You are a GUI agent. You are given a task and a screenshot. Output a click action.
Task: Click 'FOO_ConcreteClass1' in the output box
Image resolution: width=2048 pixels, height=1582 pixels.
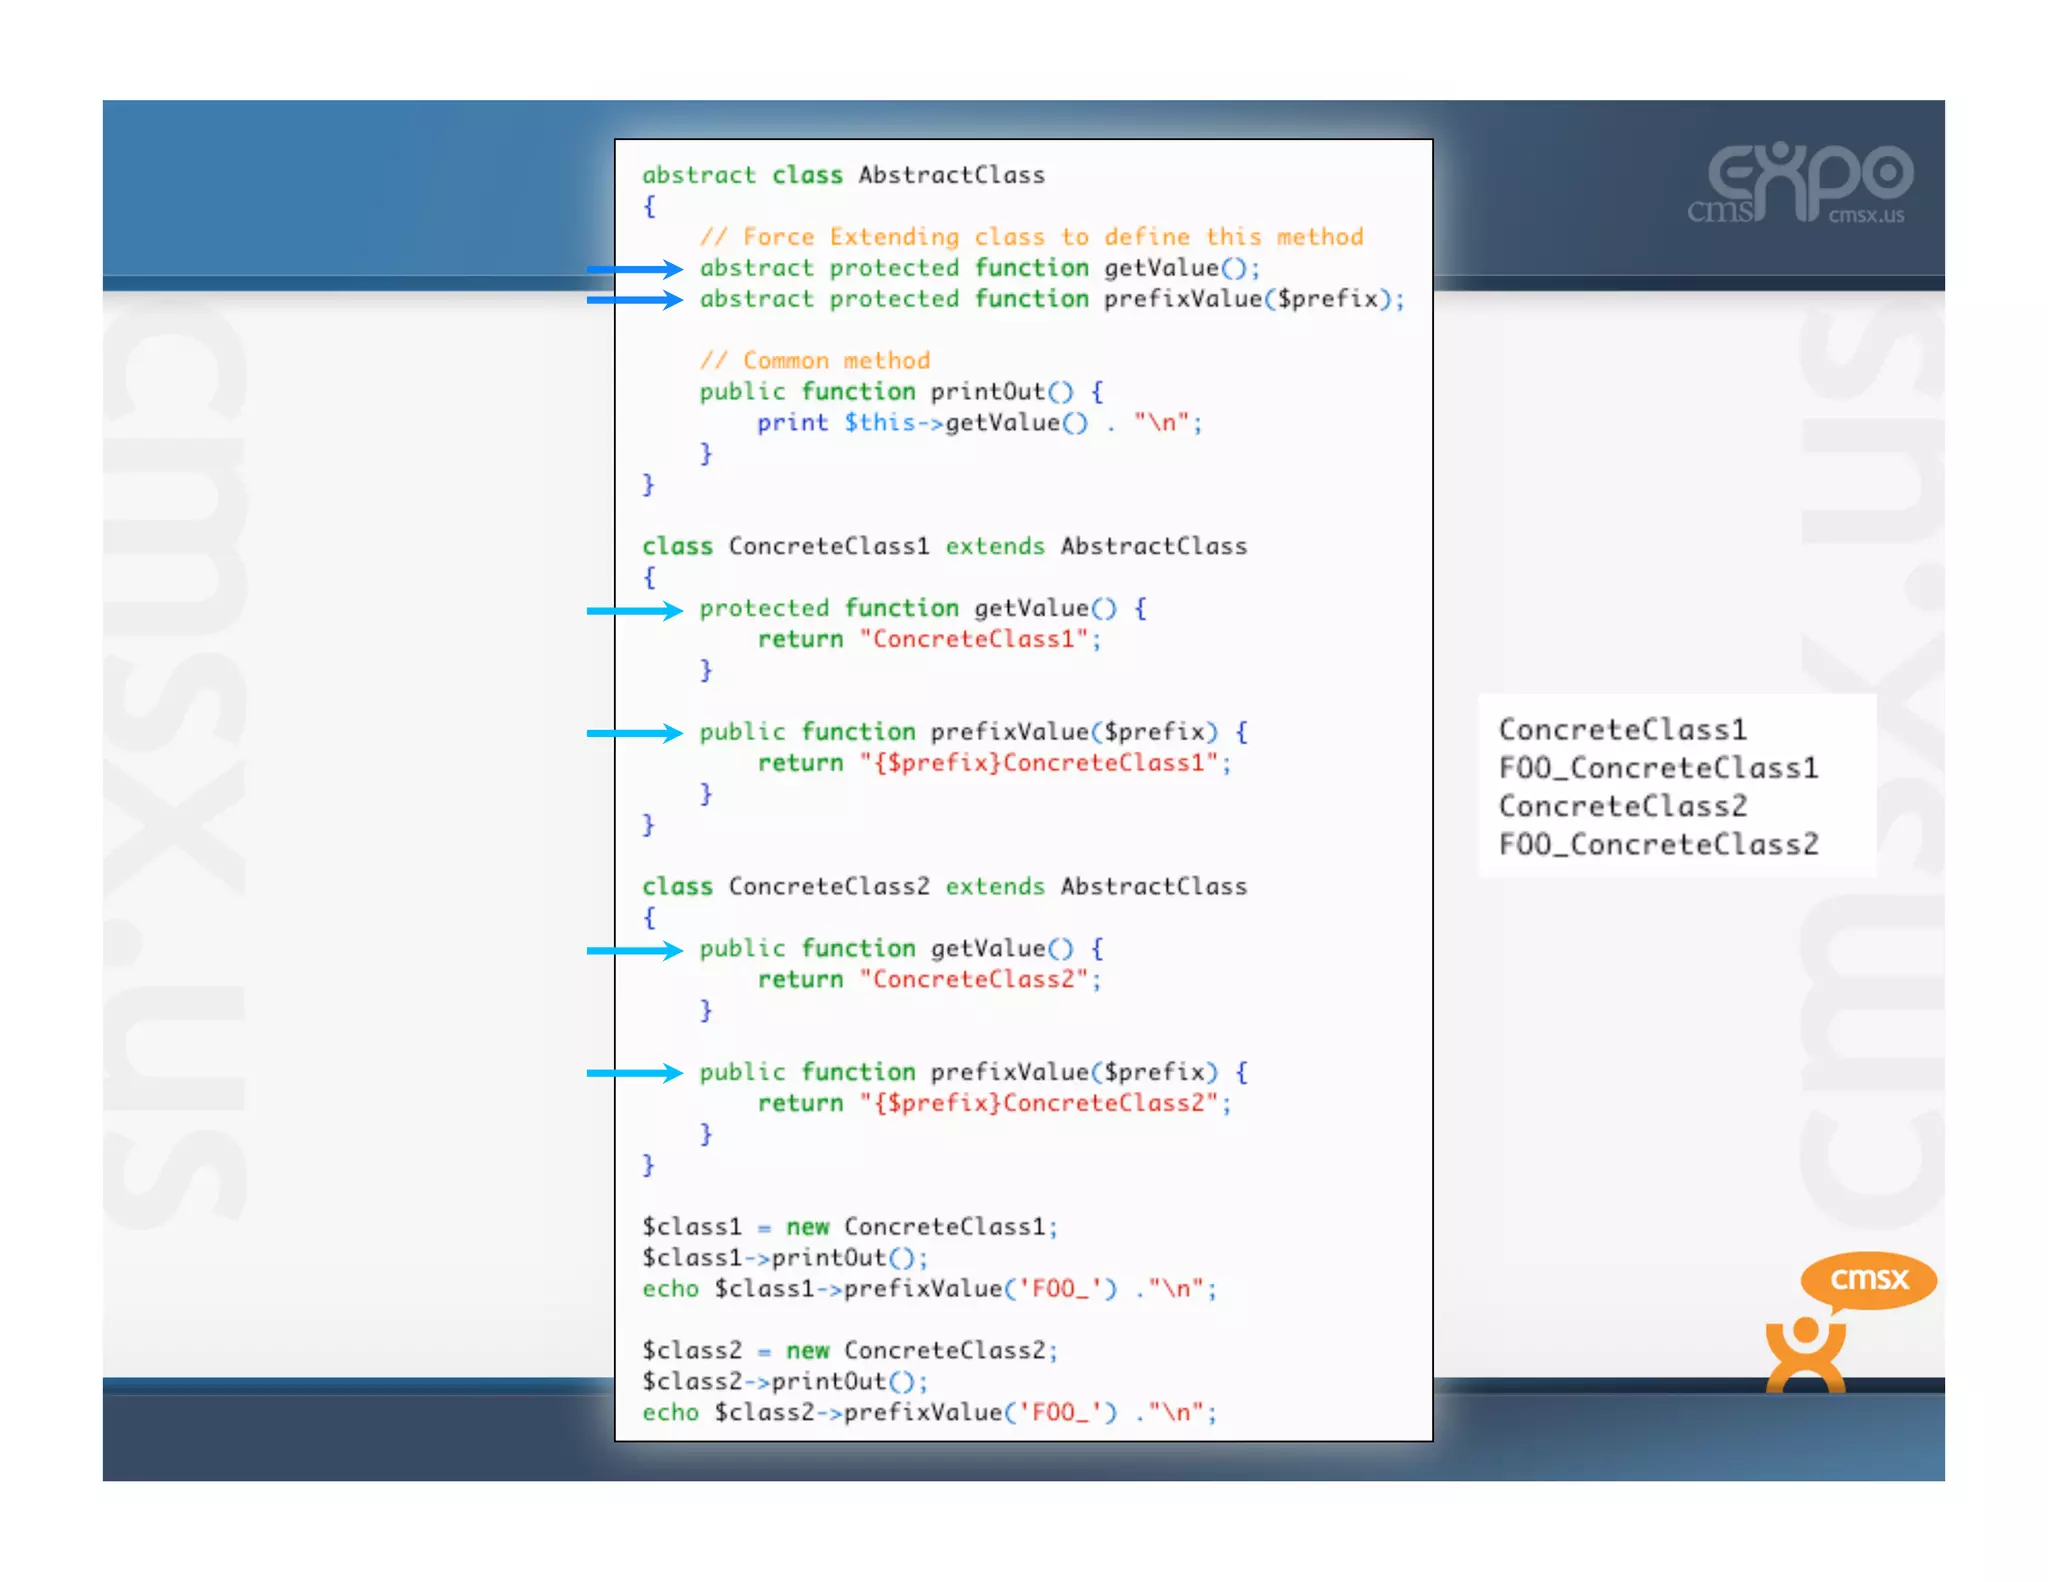pos(1657,768)
